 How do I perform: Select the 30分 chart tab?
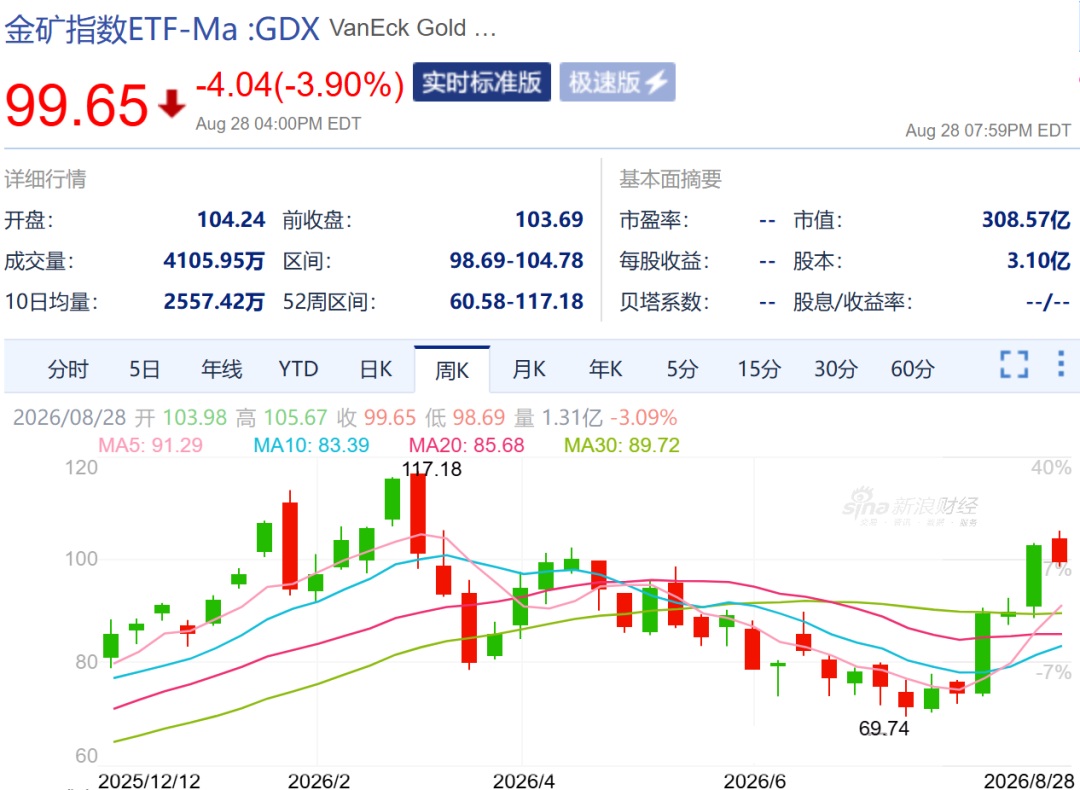coord(835,369)
